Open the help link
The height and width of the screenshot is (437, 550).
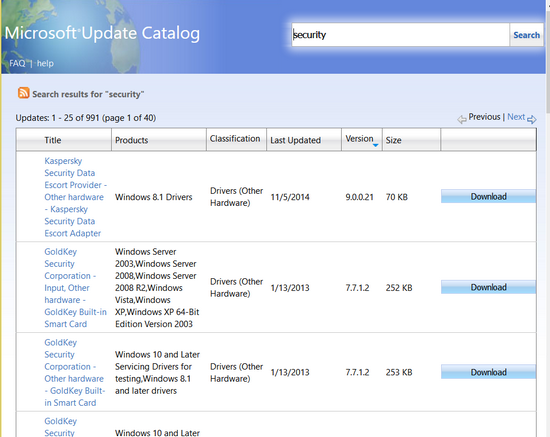coord(45,63)
